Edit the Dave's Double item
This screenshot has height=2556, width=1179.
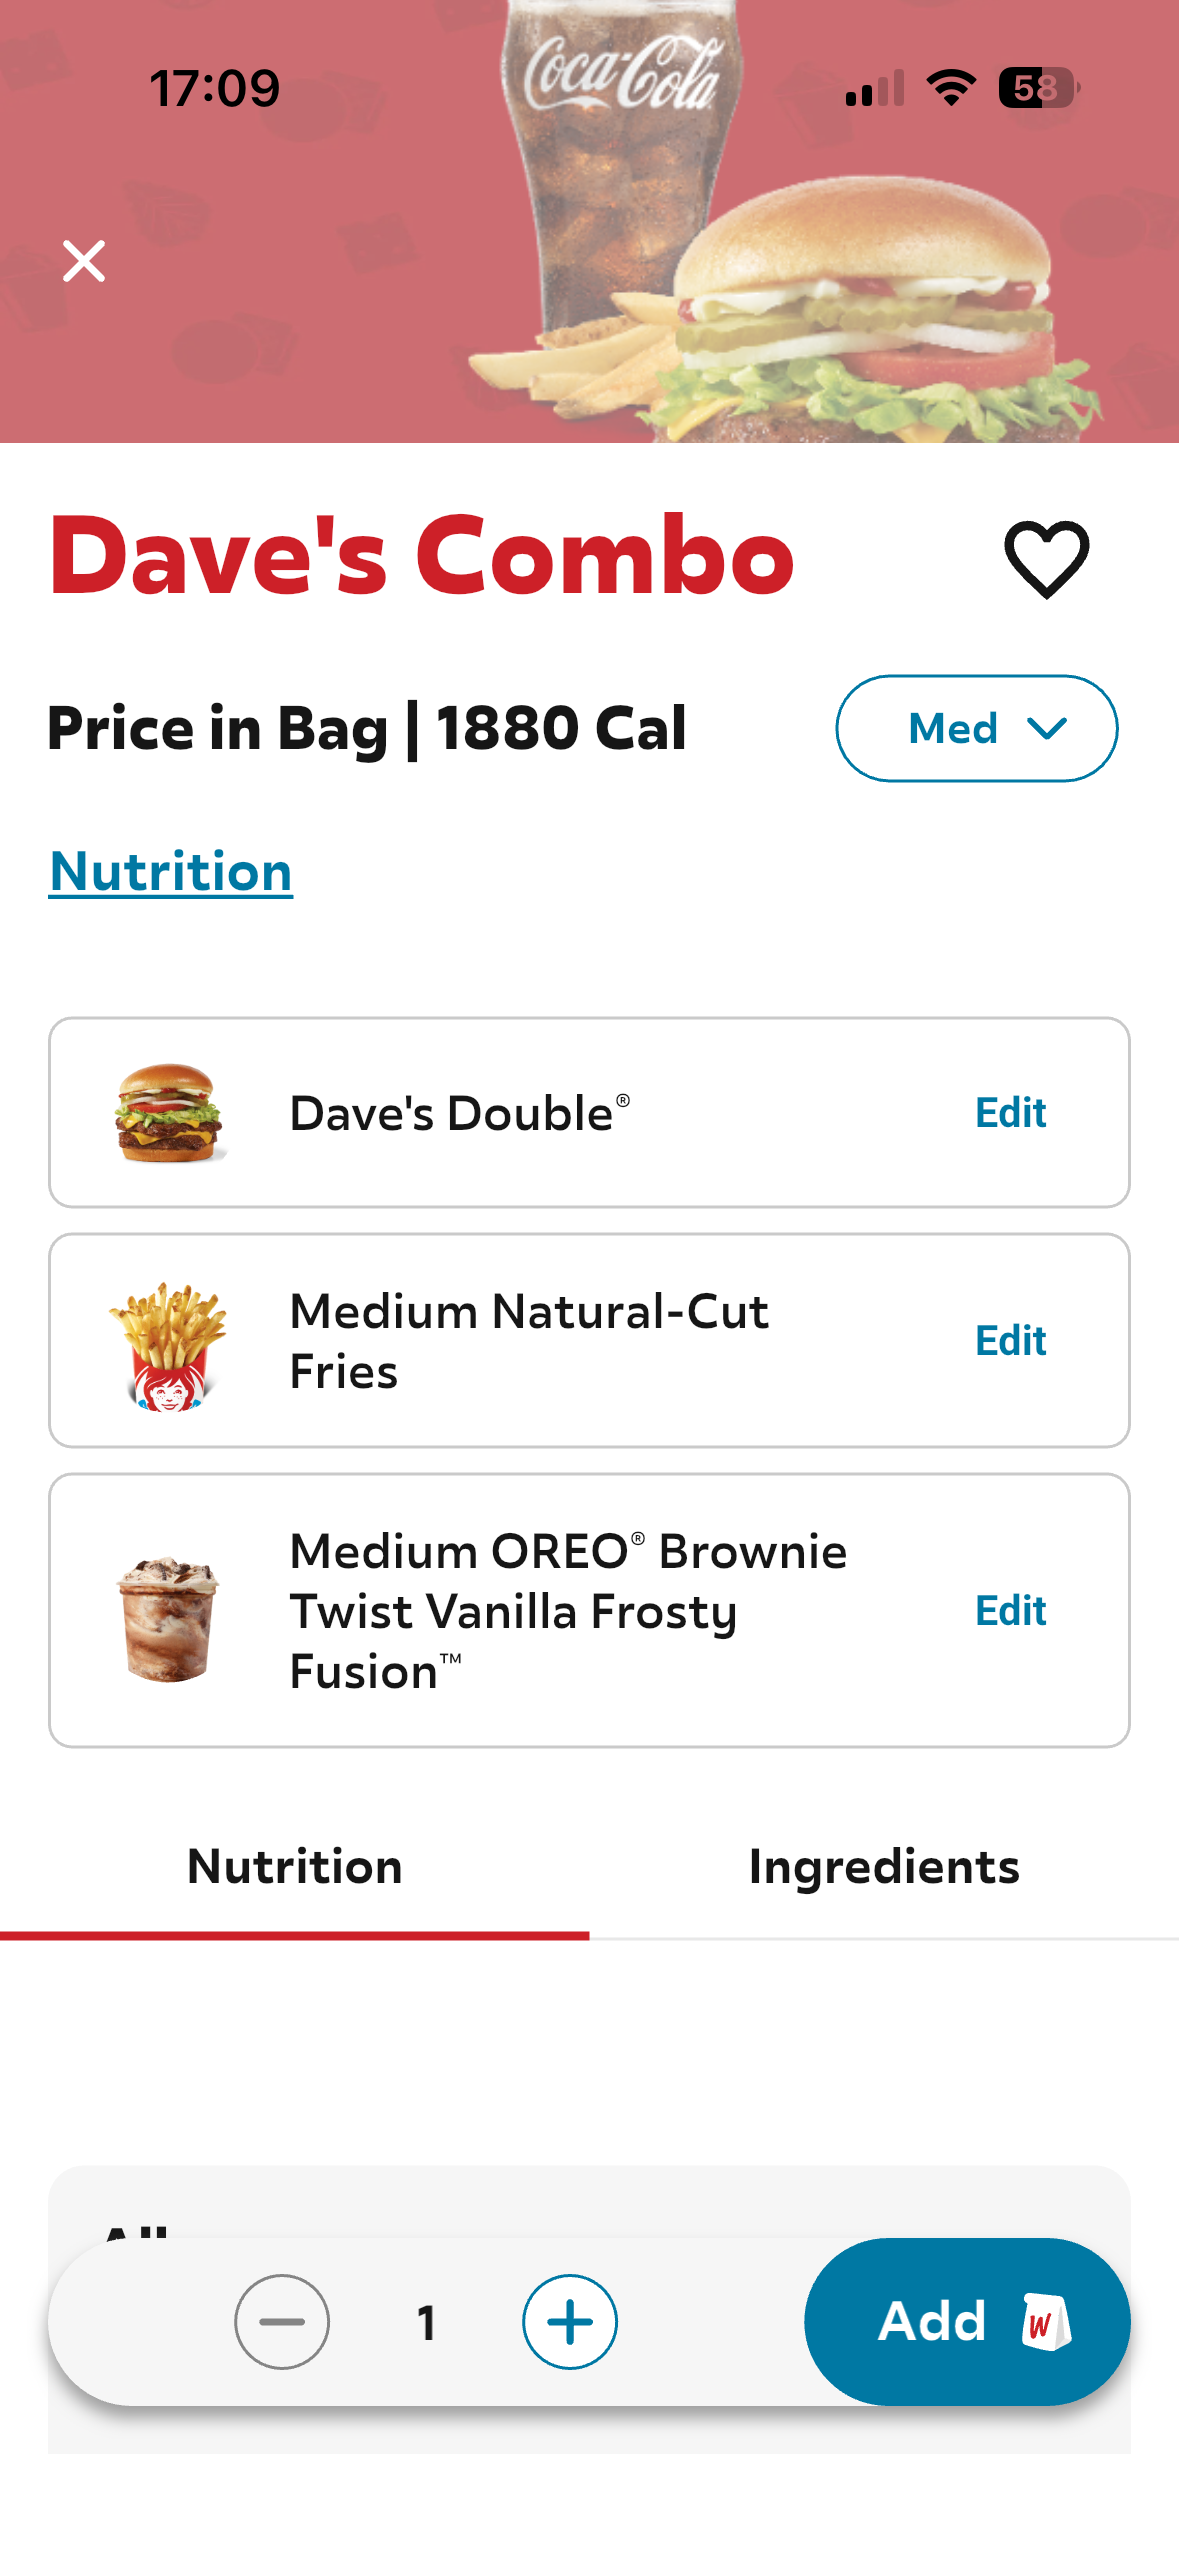pos(1010,1113)
